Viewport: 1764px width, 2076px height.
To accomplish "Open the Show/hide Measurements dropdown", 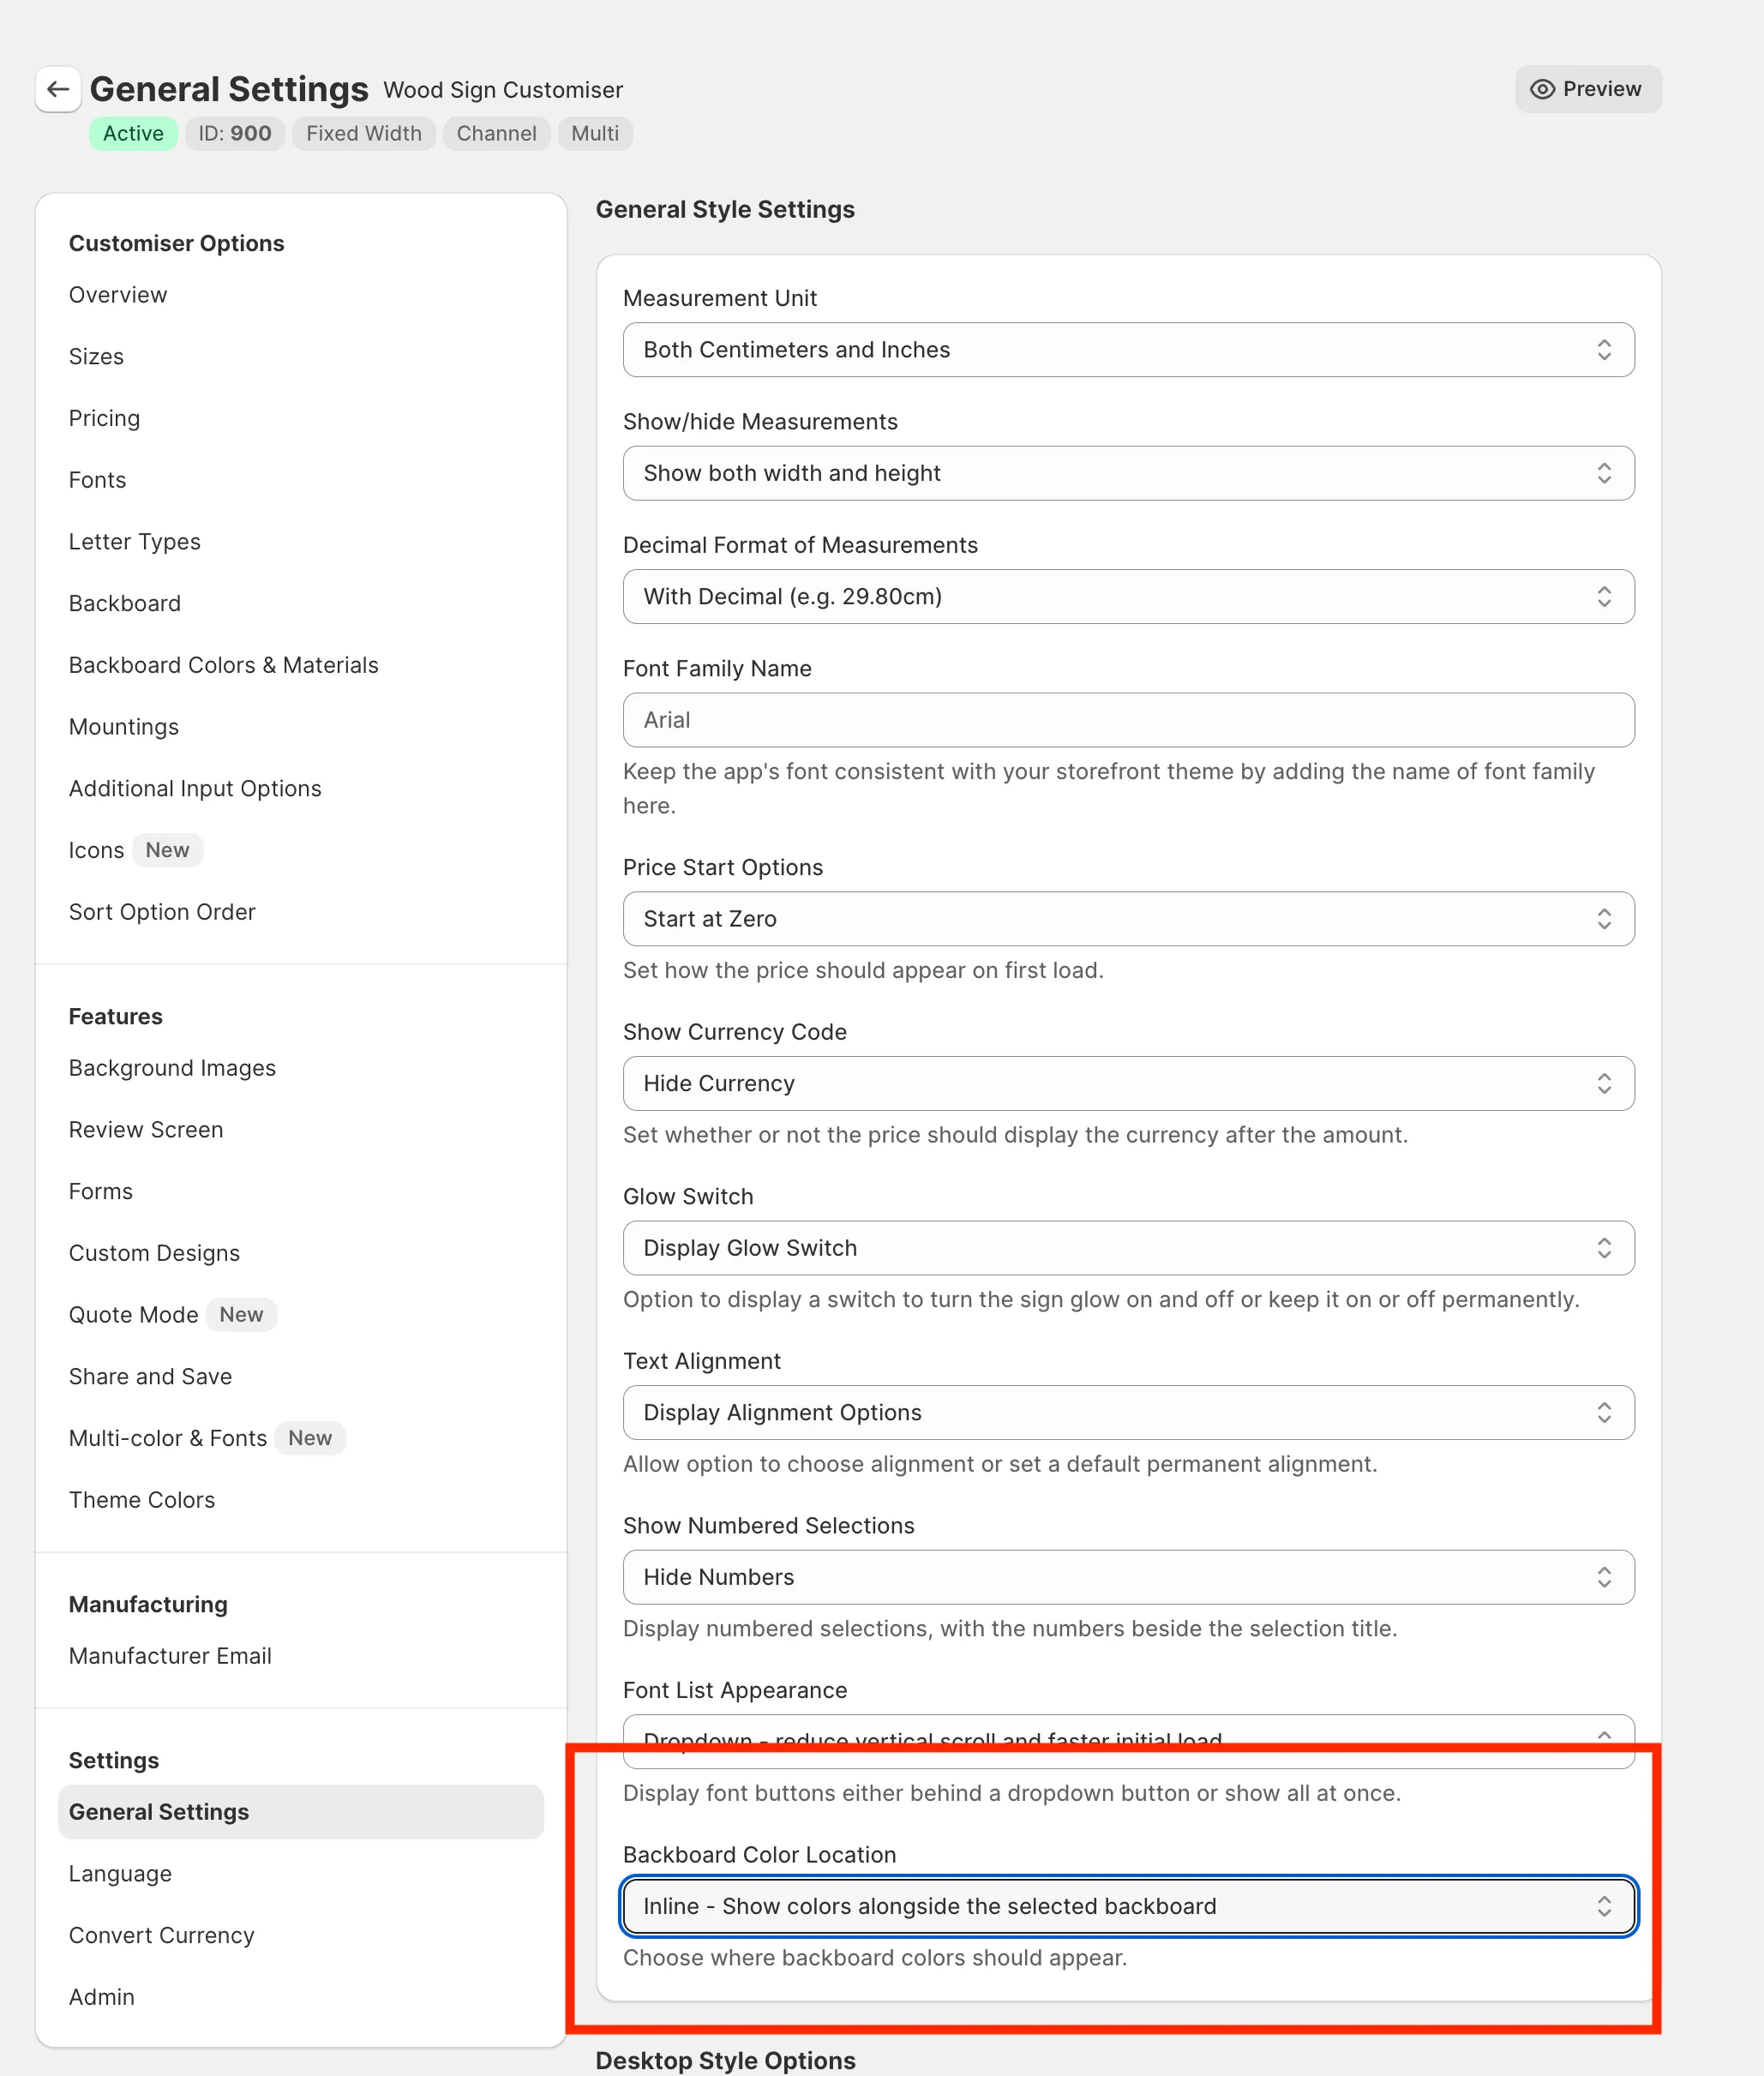I will 1128,473.
